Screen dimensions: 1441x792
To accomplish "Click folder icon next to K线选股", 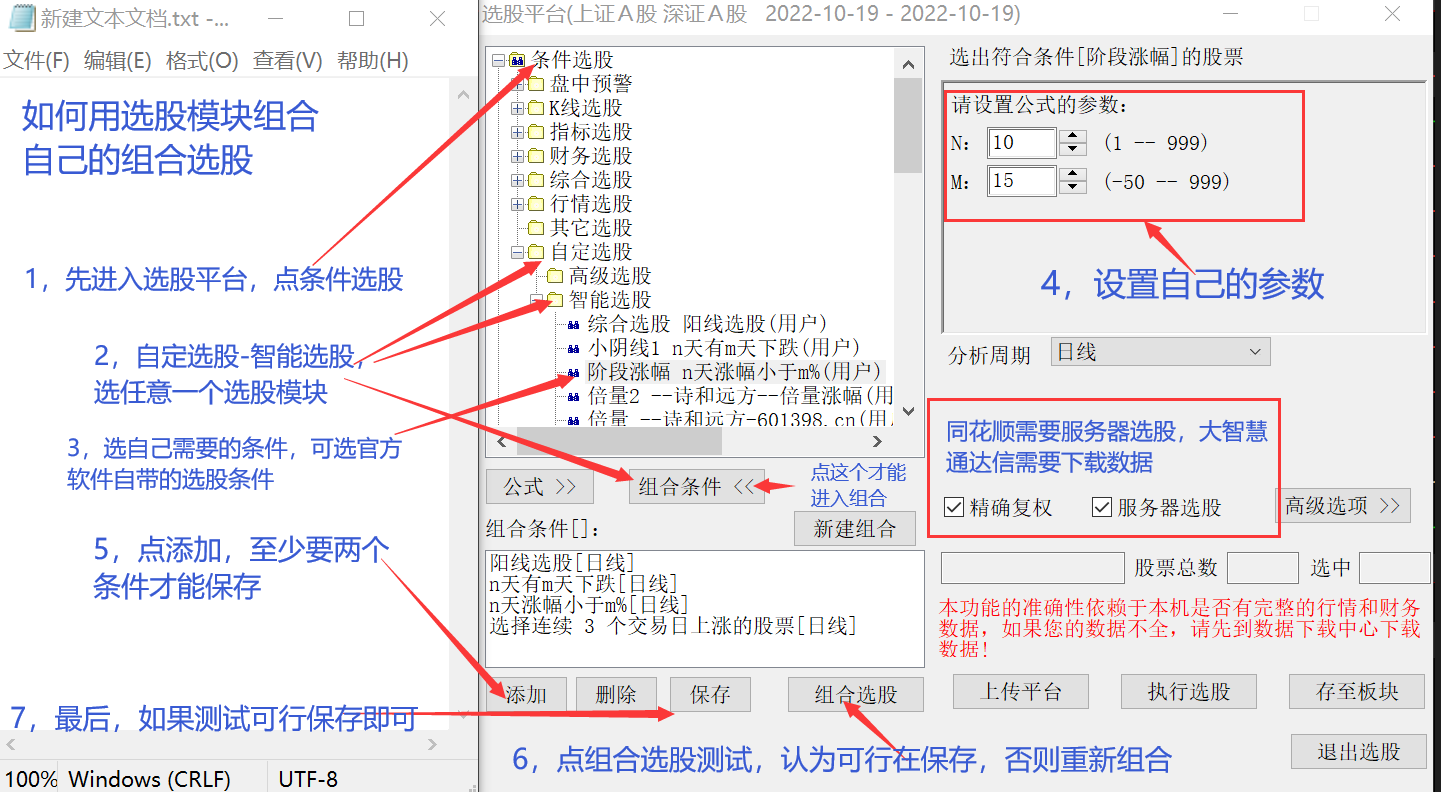I will pos(536,108).
